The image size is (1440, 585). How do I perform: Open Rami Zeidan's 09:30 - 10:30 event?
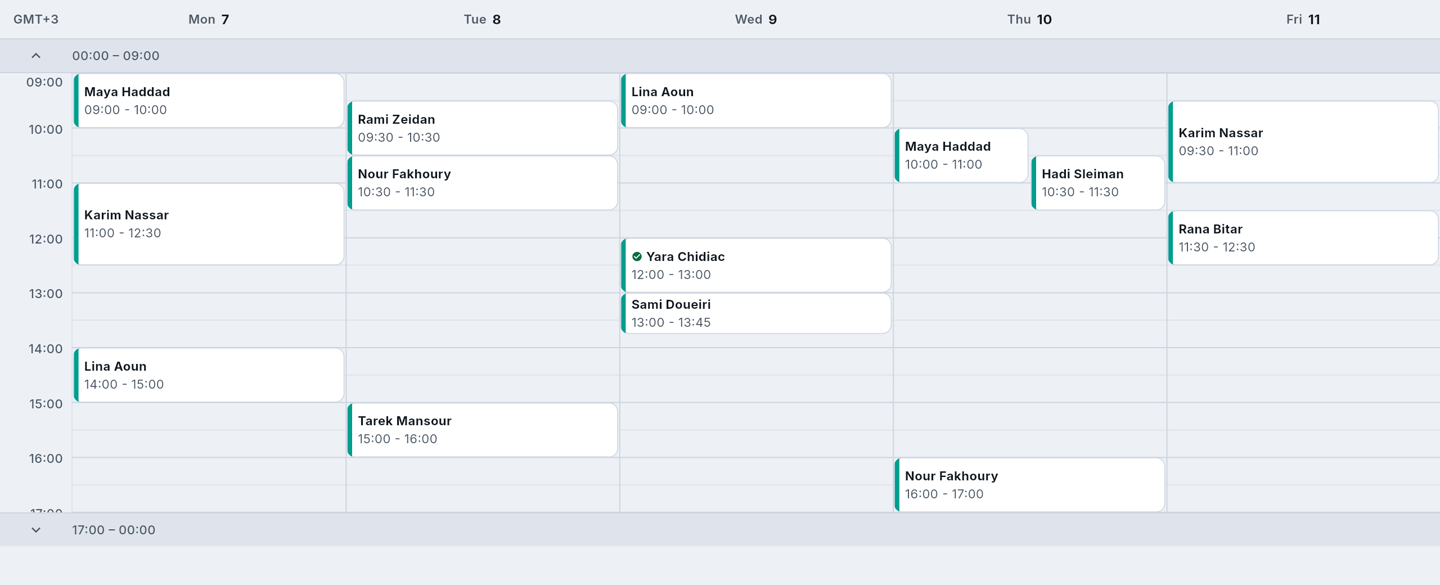click(x=482, y=128)
